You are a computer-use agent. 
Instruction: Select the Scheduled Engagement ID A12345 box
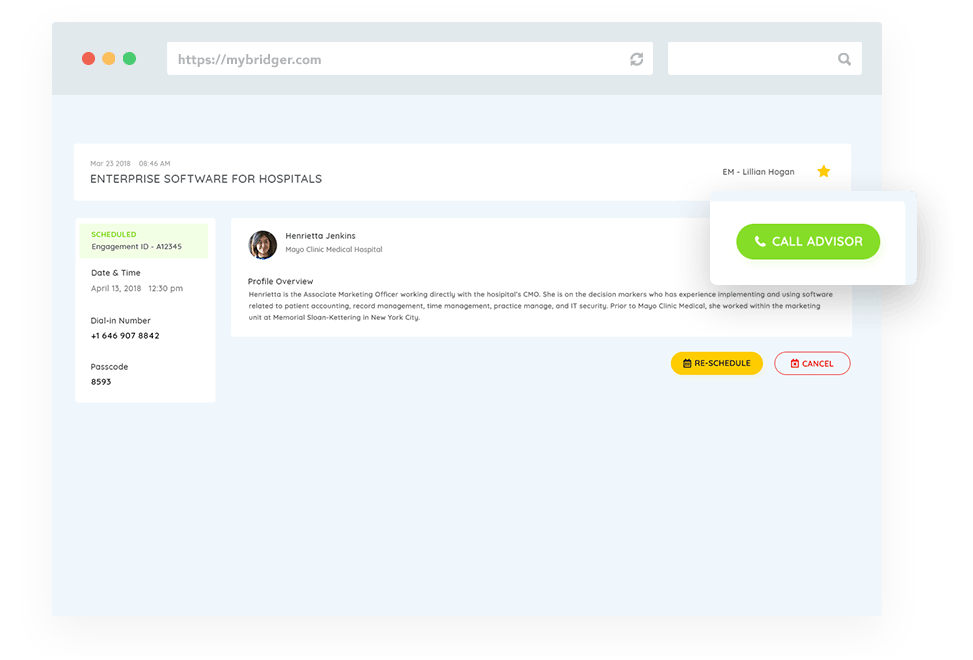tap(144, 241)
